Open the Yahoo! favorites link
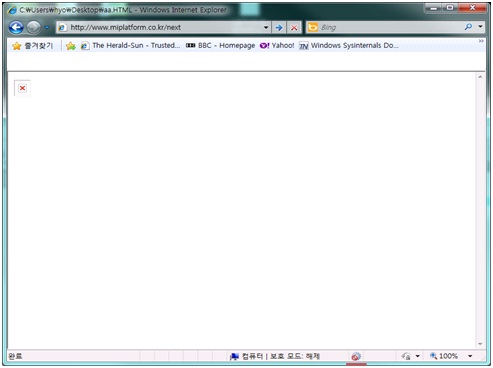This screenshot has height=368, width=493. 277,46
